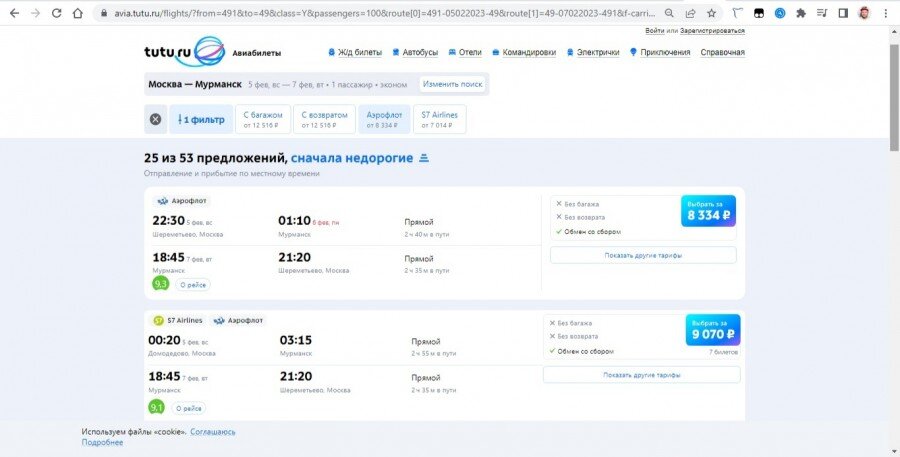Open the Chrome three-dot menu
This screenshot has height=457, width=900.
[x=886, y=13]
